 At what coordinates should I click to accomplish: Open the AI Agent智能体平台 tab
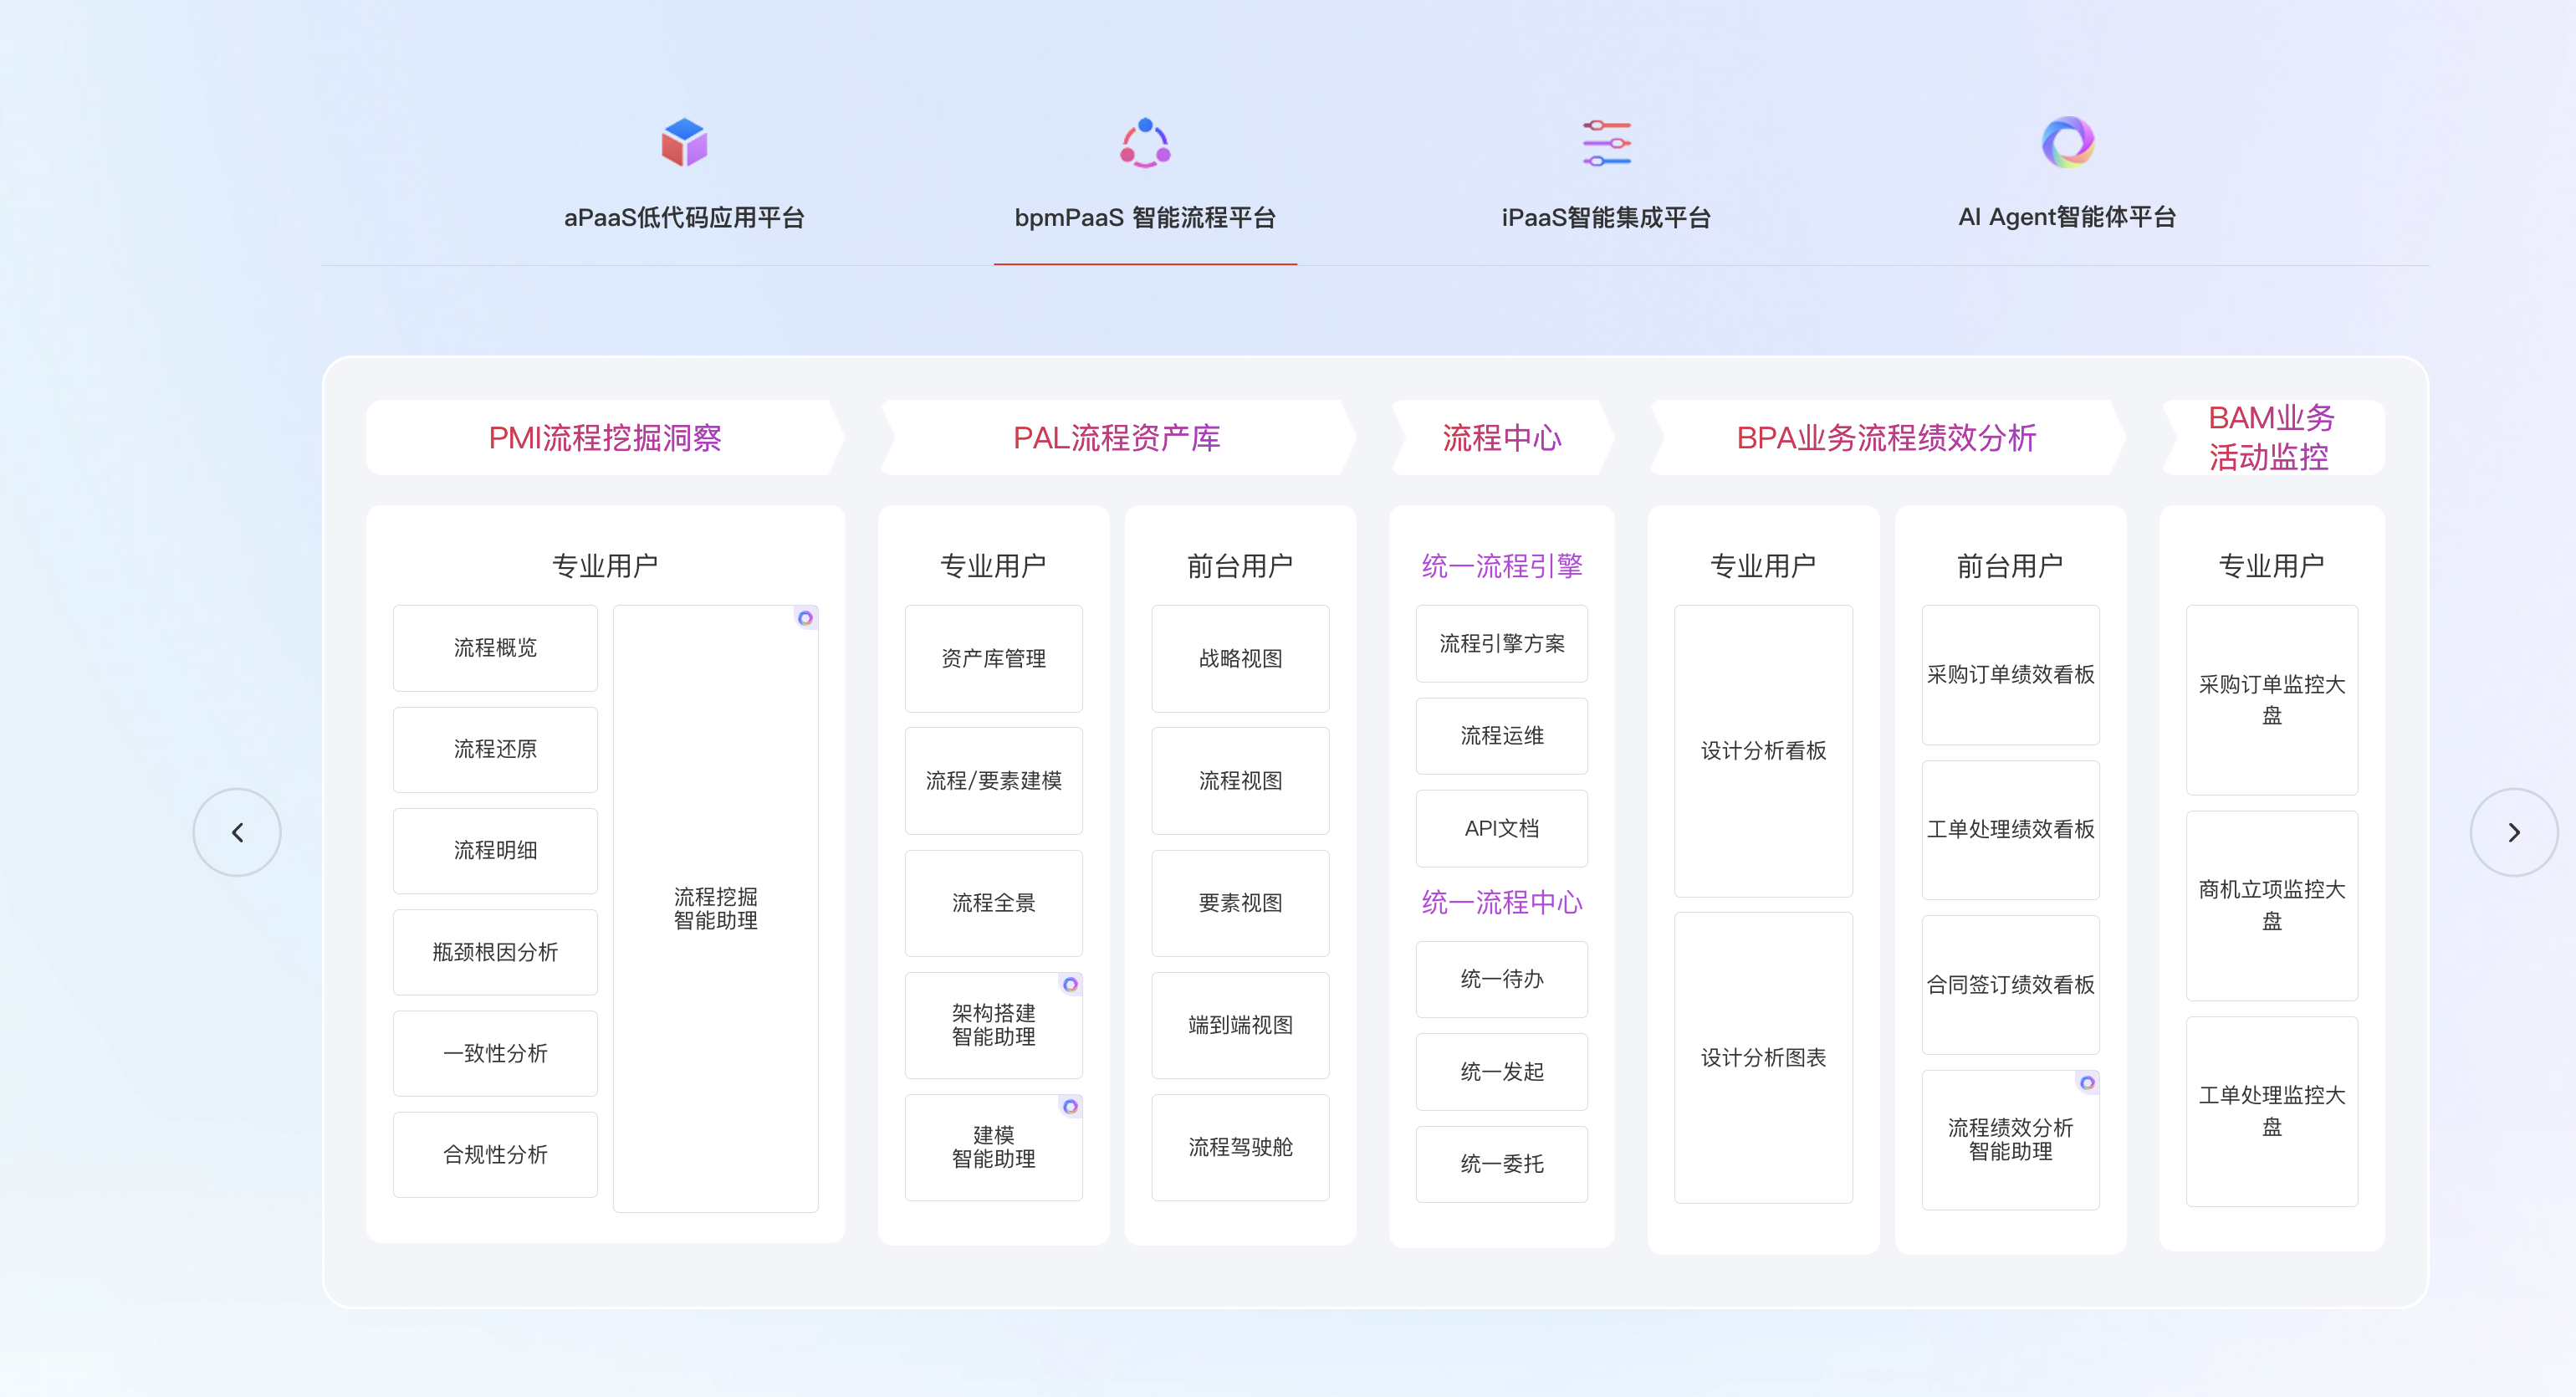(x=2067, y=217)
